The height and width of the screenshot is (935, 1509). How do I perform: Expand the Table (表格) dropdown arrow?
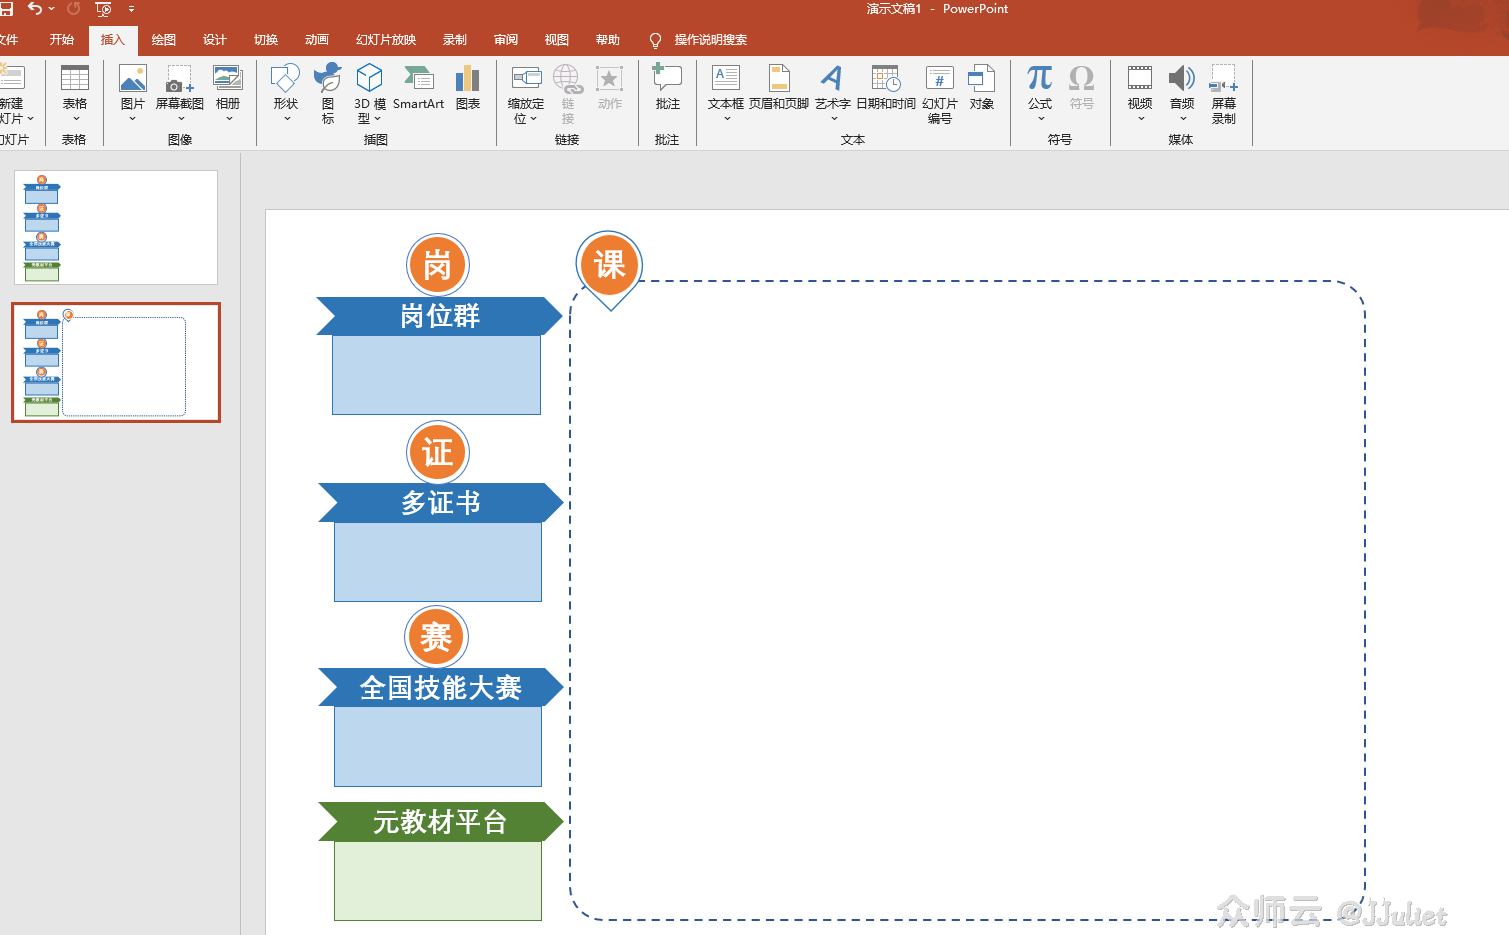point(76,119)
